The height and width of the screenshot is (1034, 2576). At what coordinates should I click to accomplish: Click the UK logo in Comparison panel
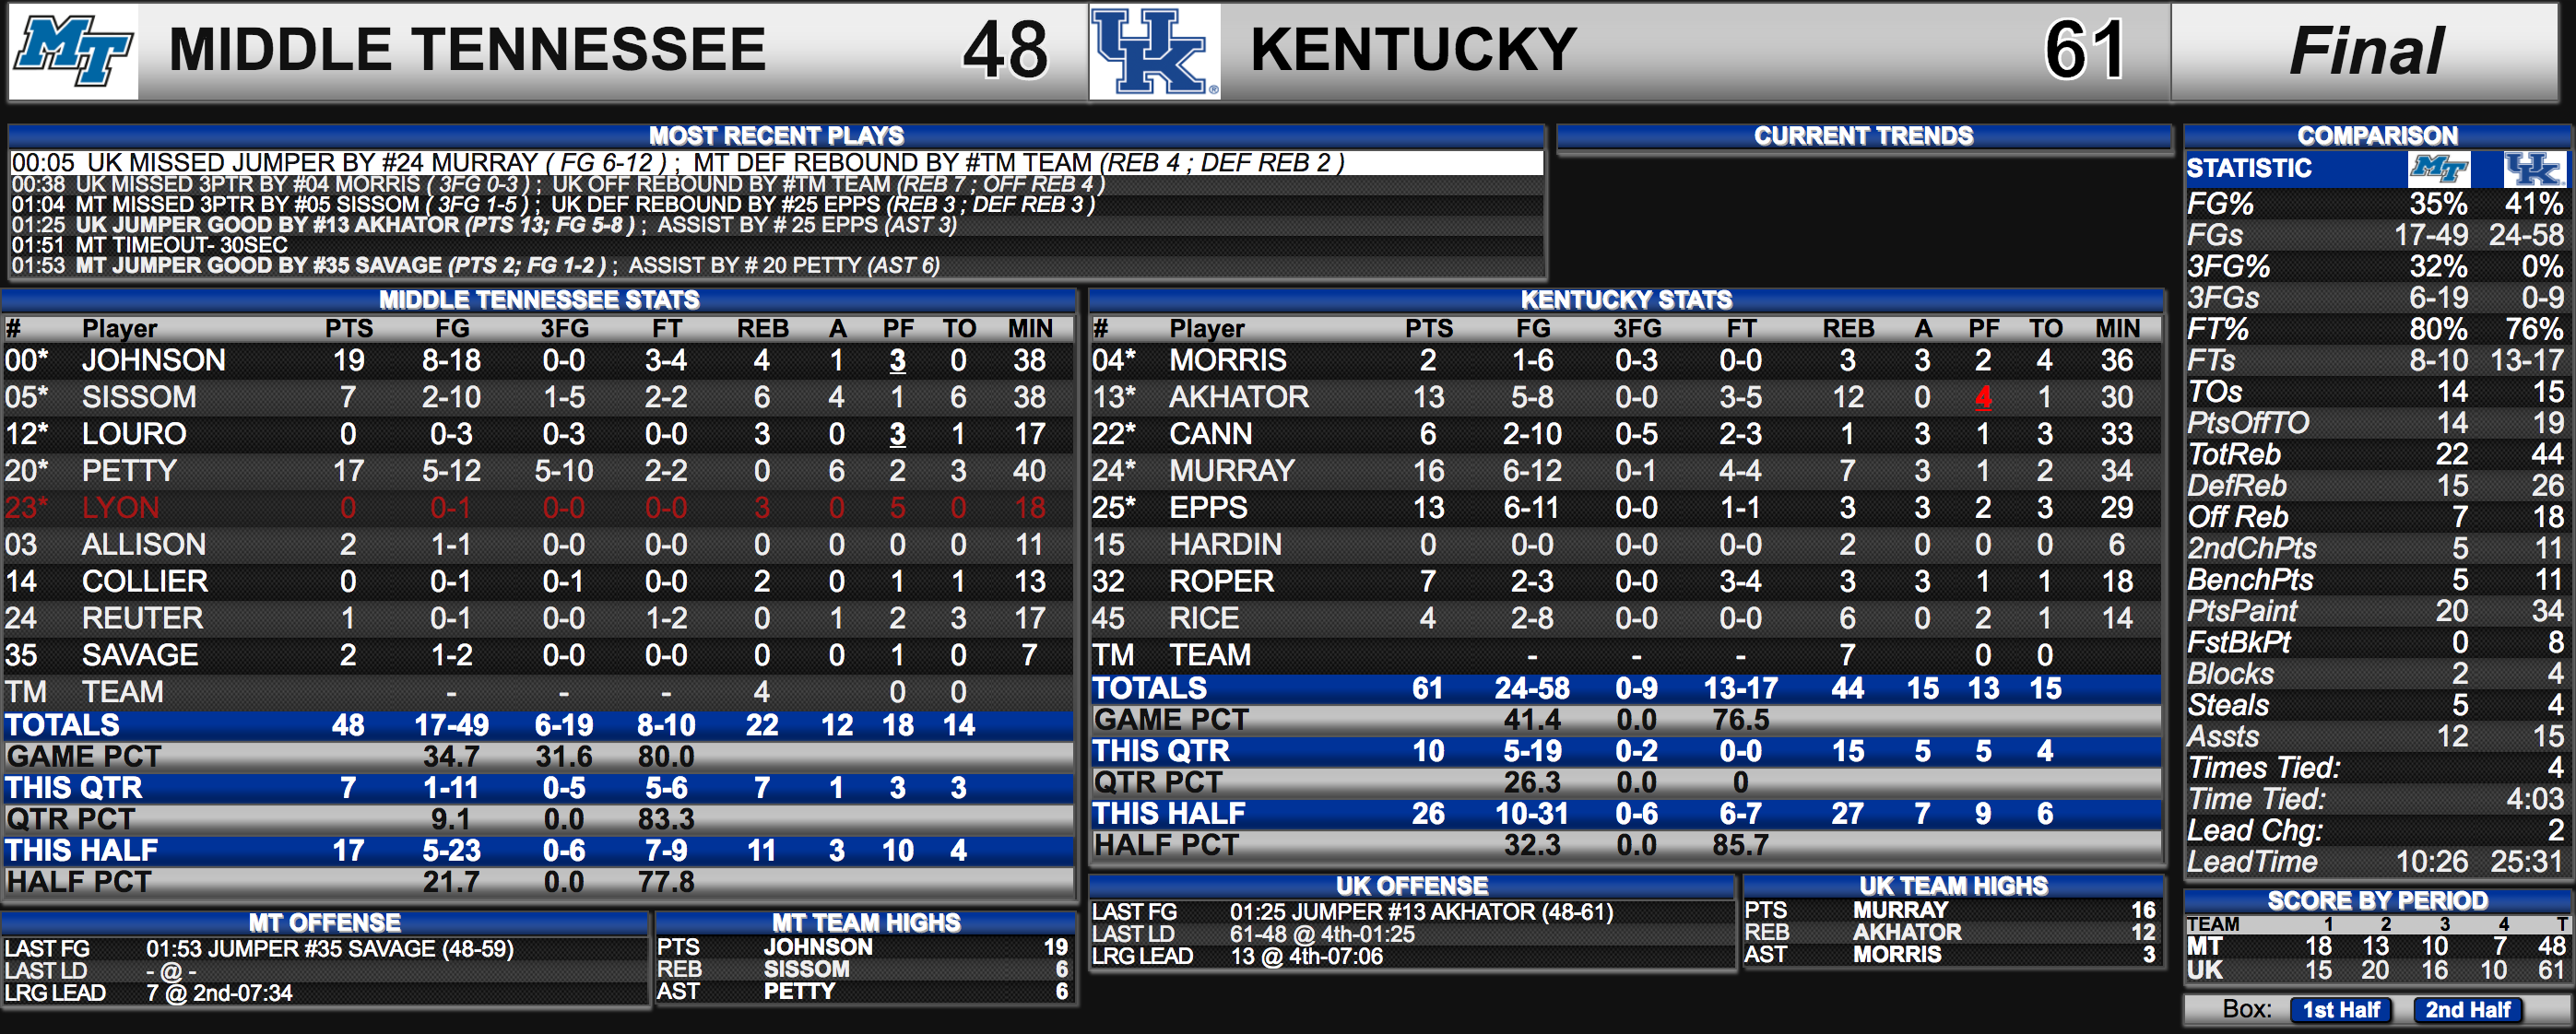tap(2533, 169)
